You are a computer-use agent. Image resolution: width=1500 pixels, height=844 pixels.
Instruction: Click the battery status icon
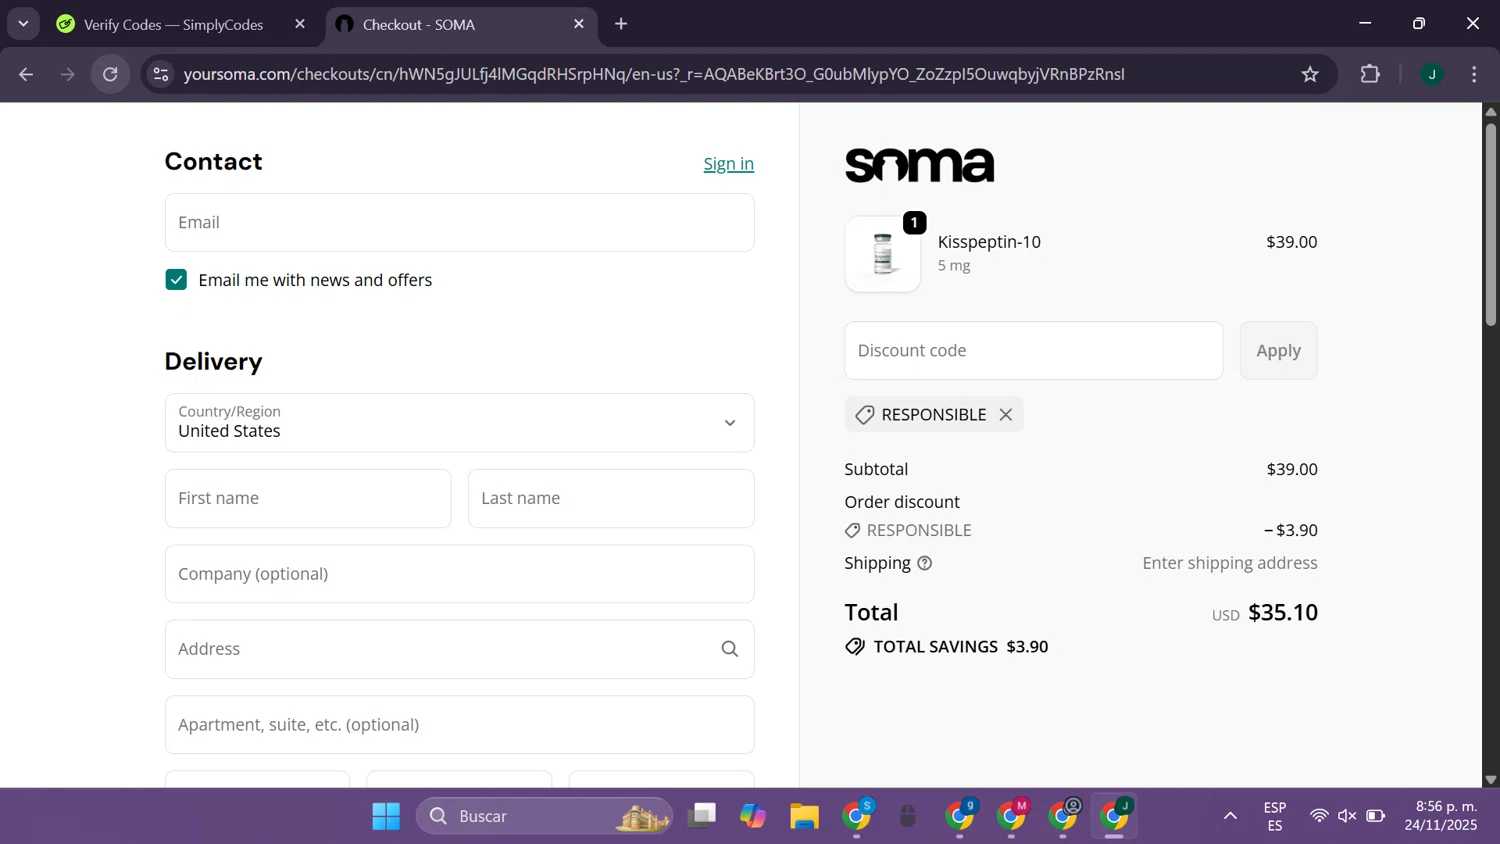pyautogui.click(x=1376, y=816)
